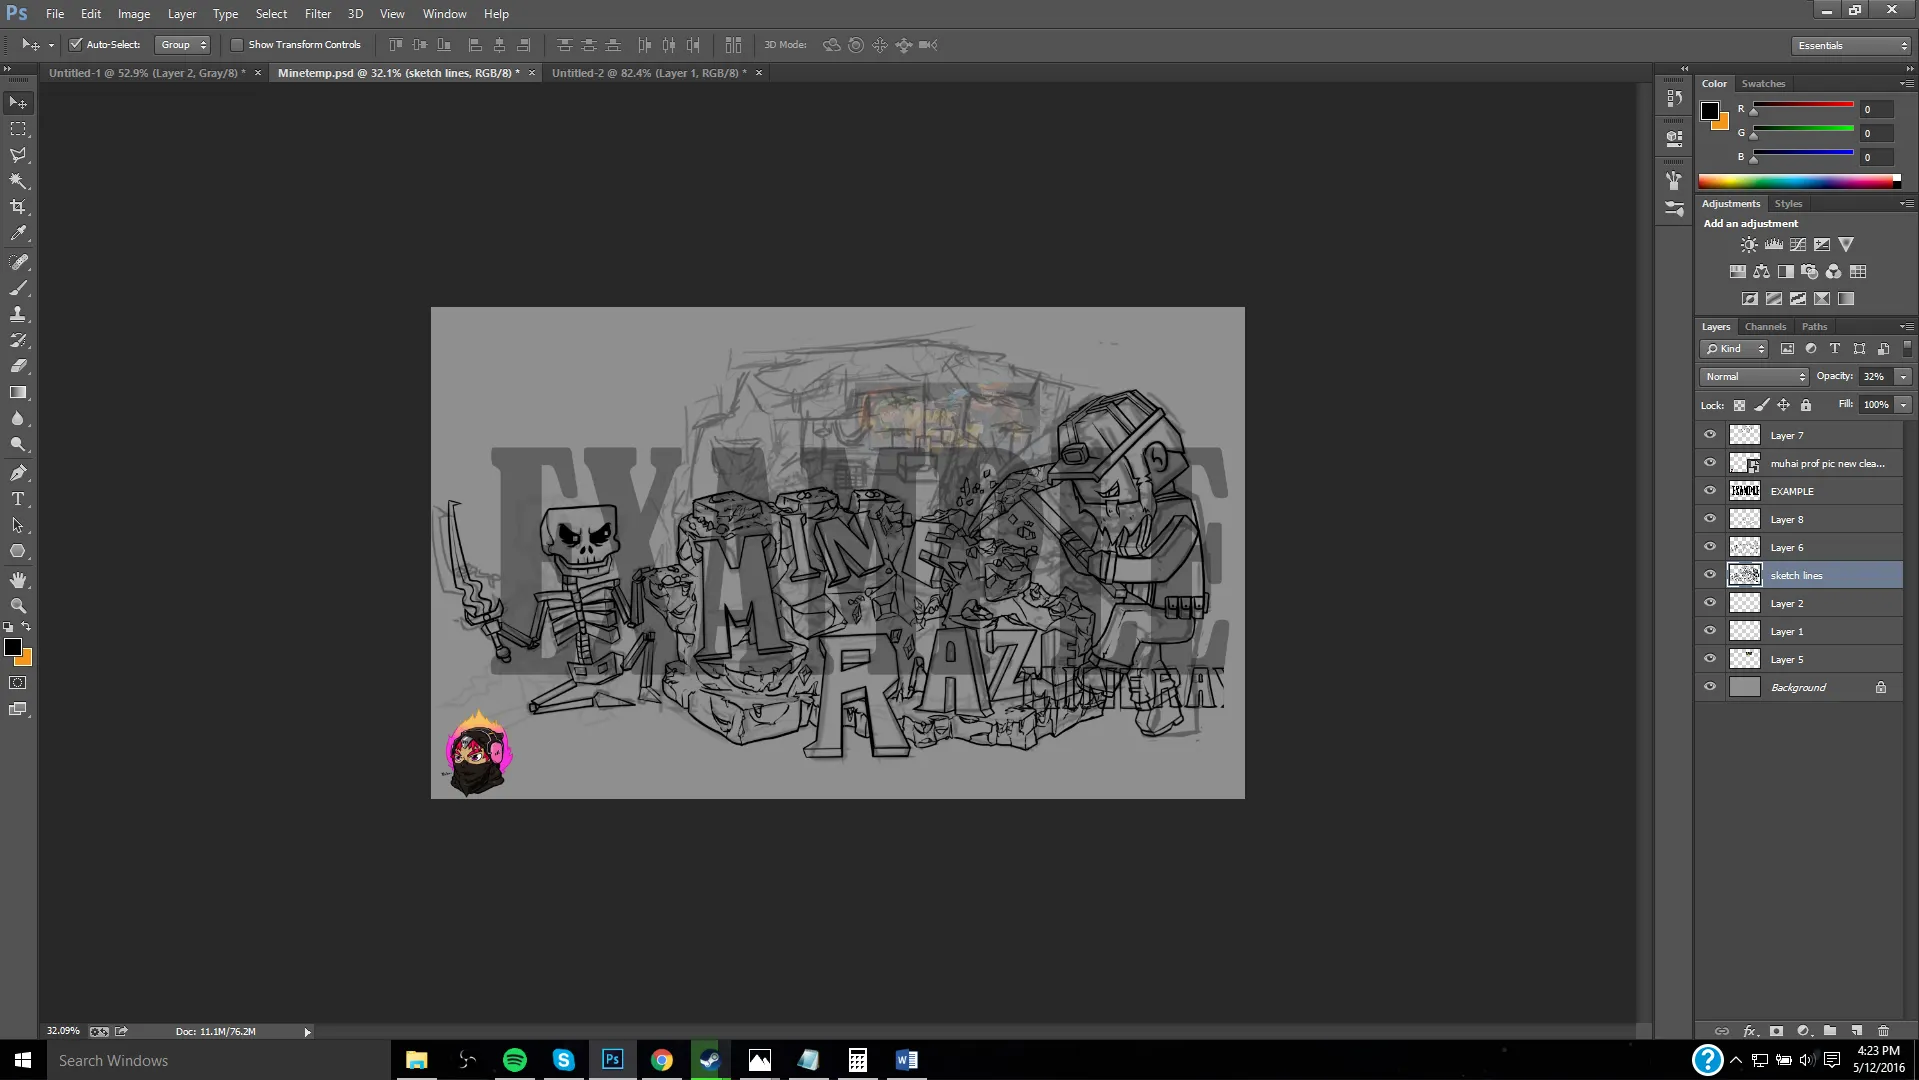Open Spotify from the taskbar
This screenshot has width=1919, height=1080.
(515, 1060)
